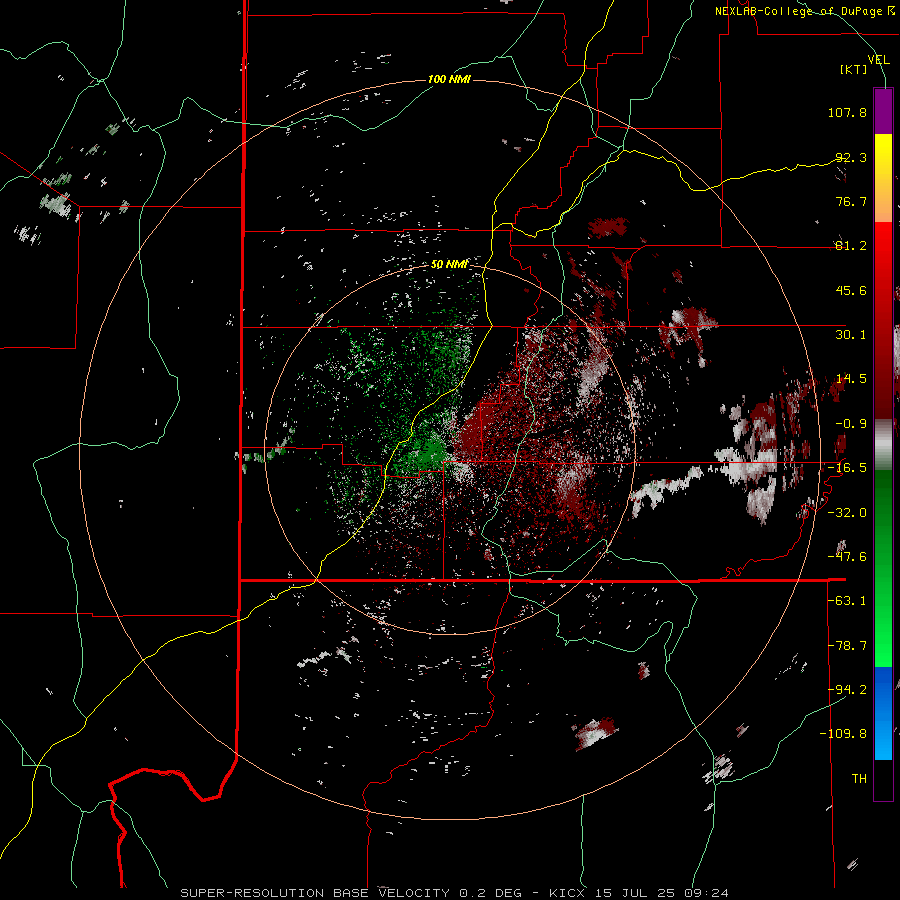This screenshot has height=900, width=900.
Task: Click the 76.7 velocity scale value
Action: coord(851,201)
